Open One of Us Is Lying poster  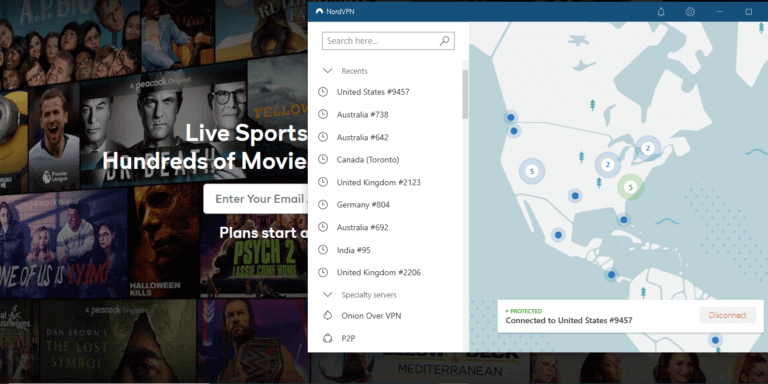pyautogui.click(x=64, y=242)
